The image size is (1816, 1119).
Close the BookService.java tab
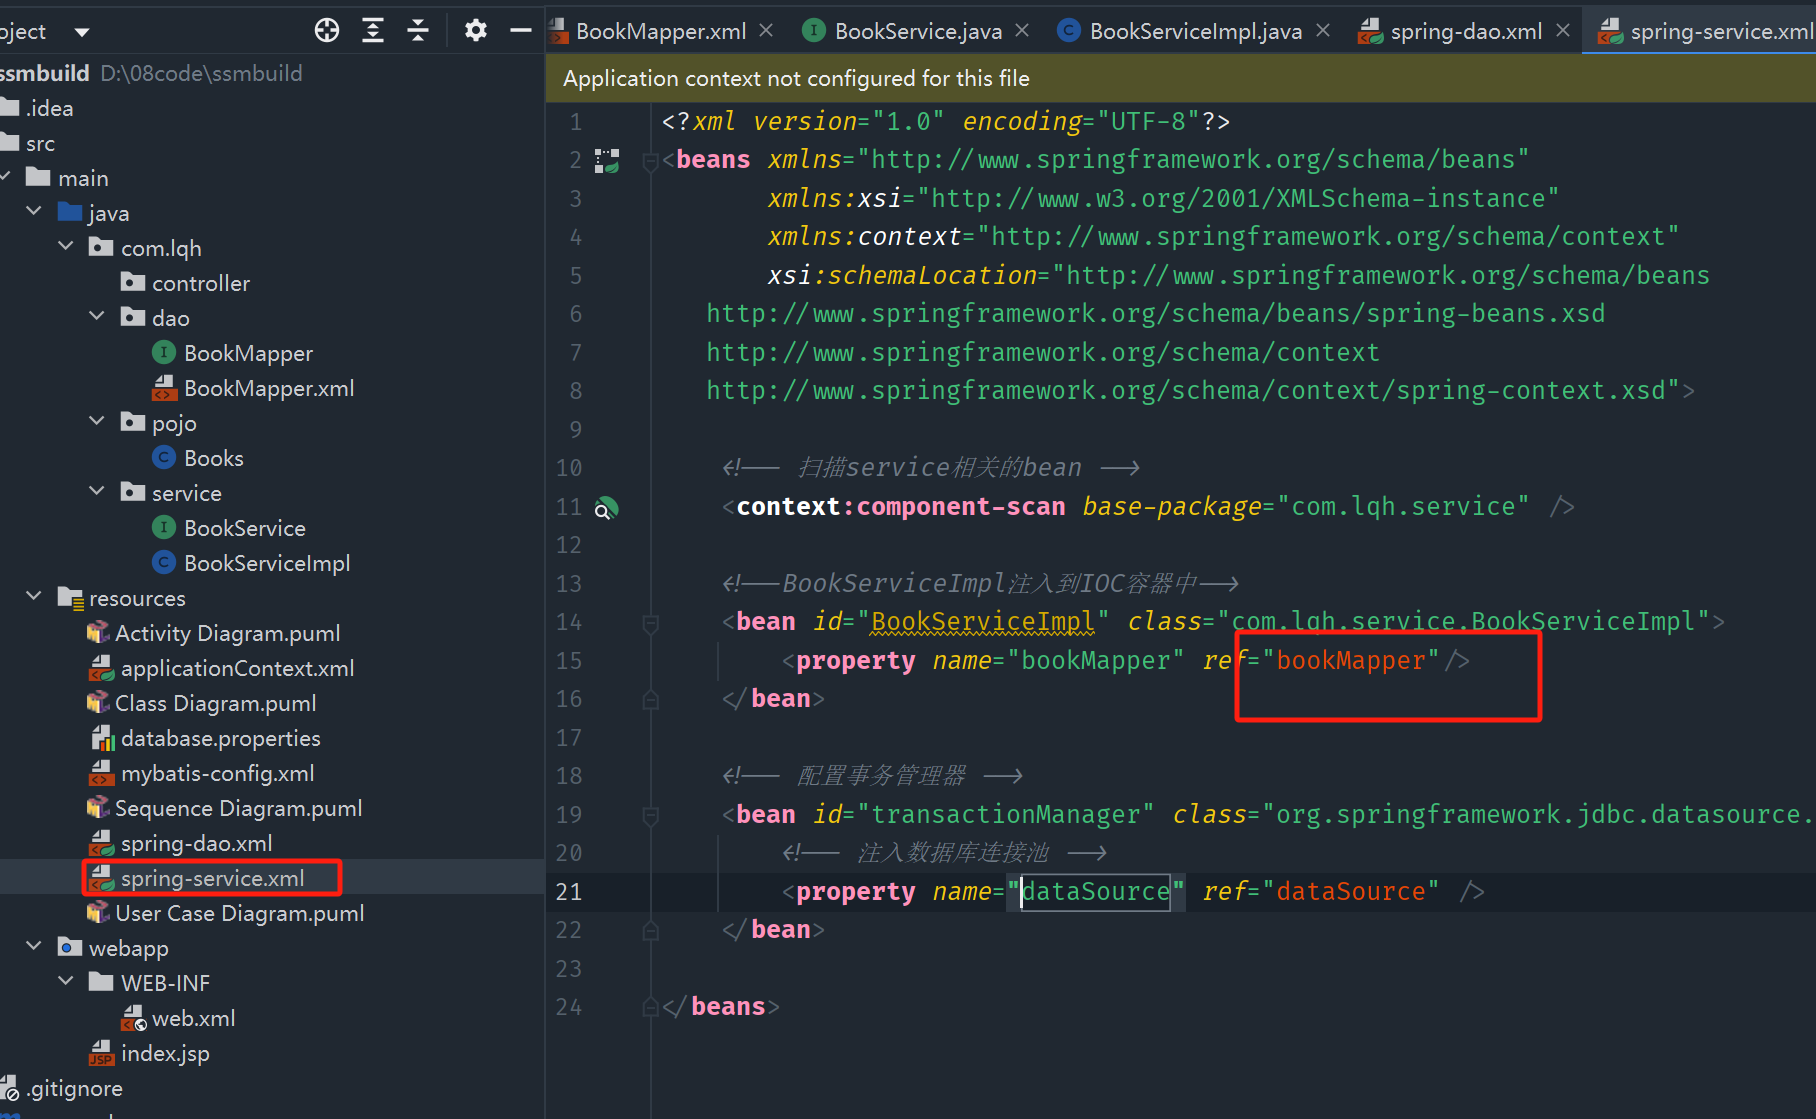click(x=1022, y=30)
